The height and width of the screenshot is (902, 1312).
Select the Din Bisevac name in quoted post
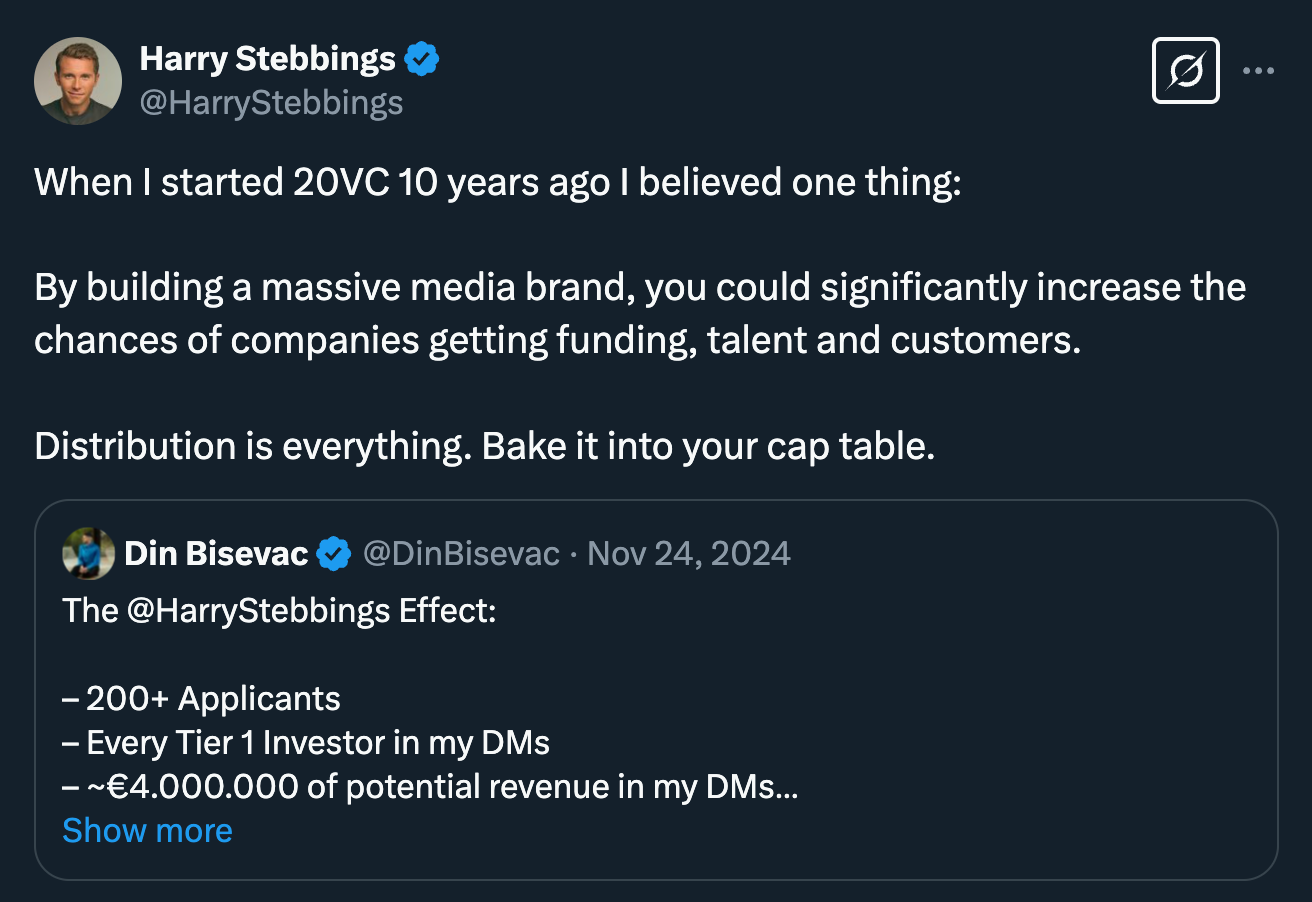tap(215, 553)
